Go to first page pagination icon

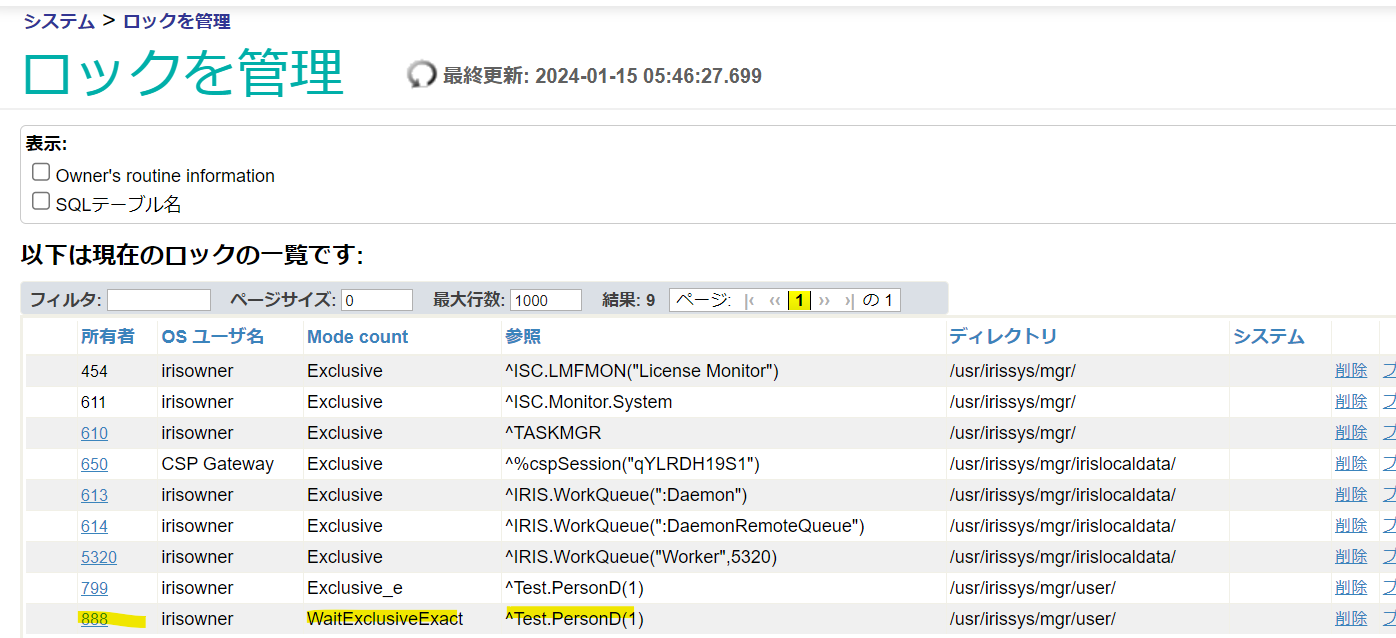click(751, 300)
